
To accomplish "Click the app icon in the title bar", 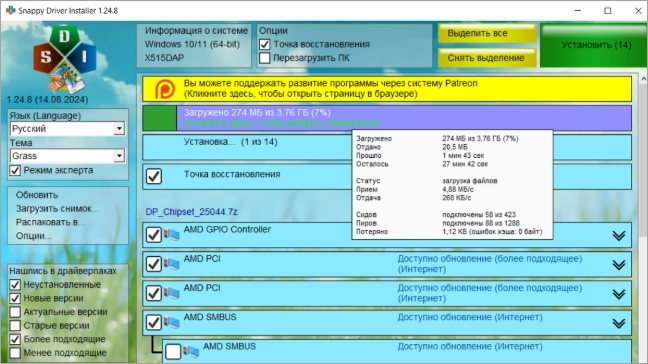I will tap(11, 10).
